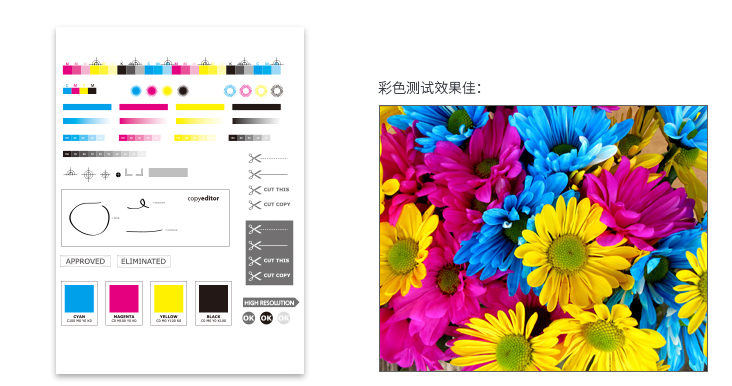Click the yellow ring halftone circle
This screenshot has height=386, width=732.
(x=261, y=91)
